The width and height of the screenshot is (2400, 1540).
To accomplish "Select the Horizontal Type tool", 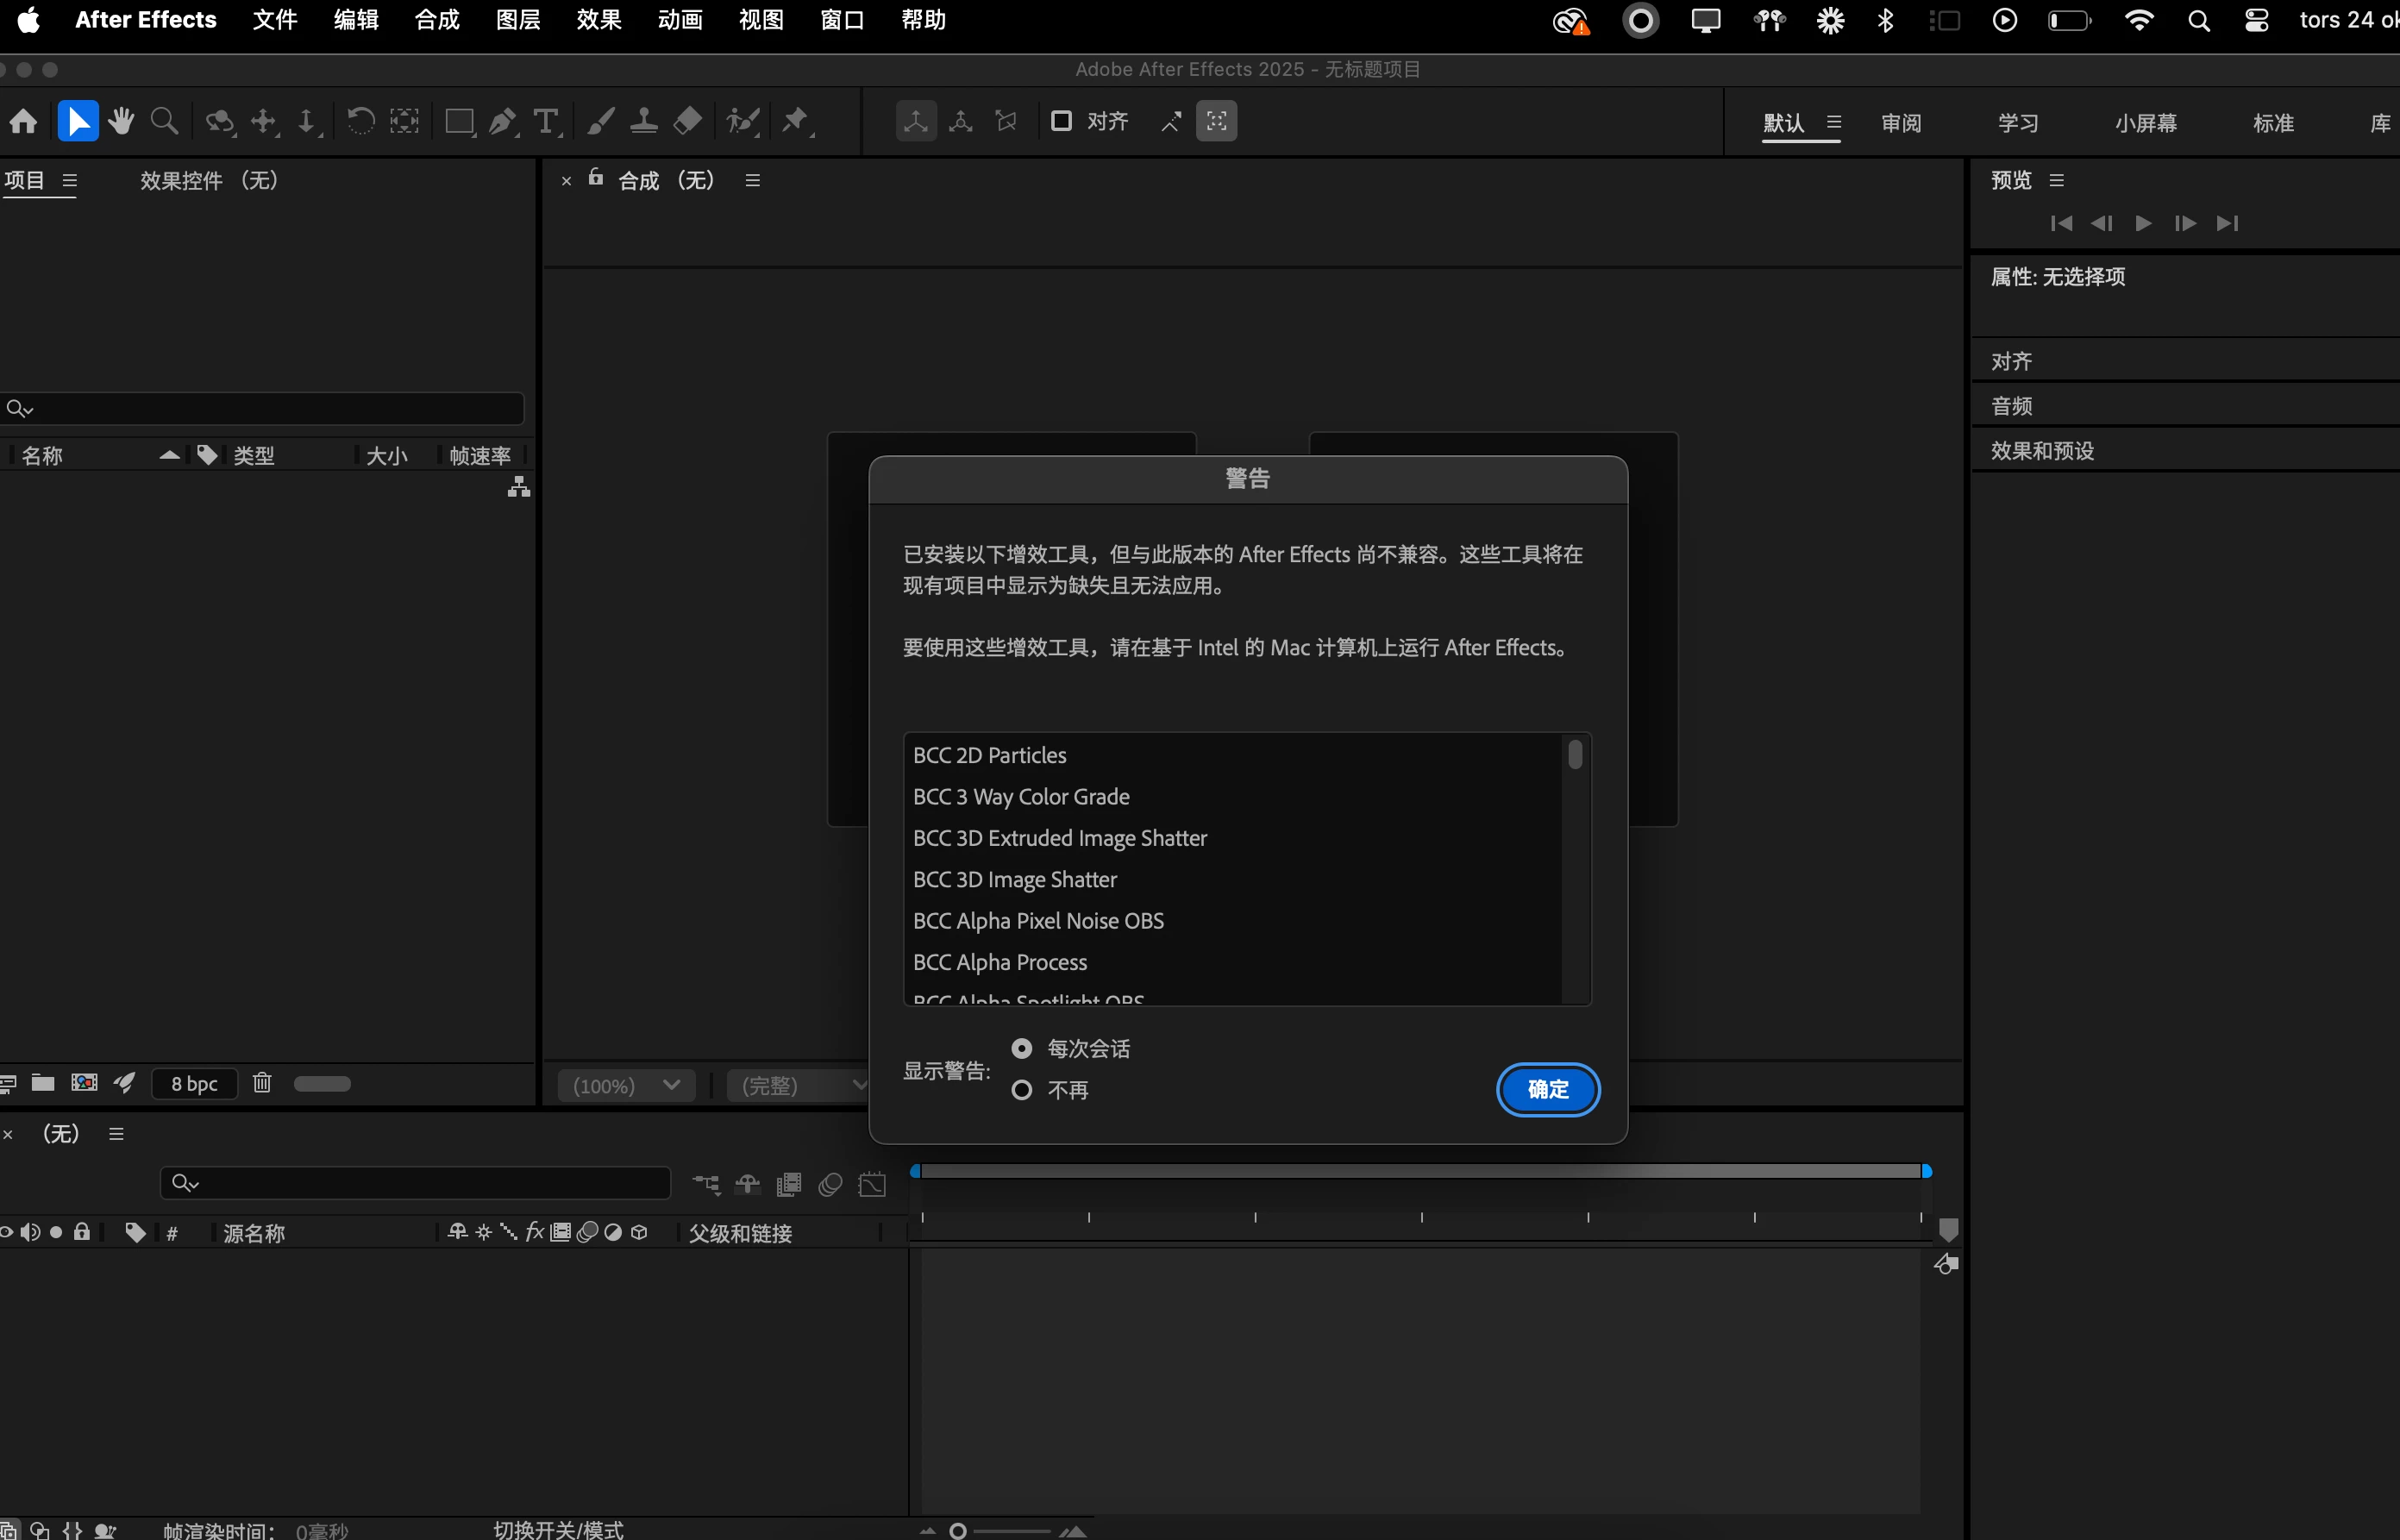I will point(545,122).
